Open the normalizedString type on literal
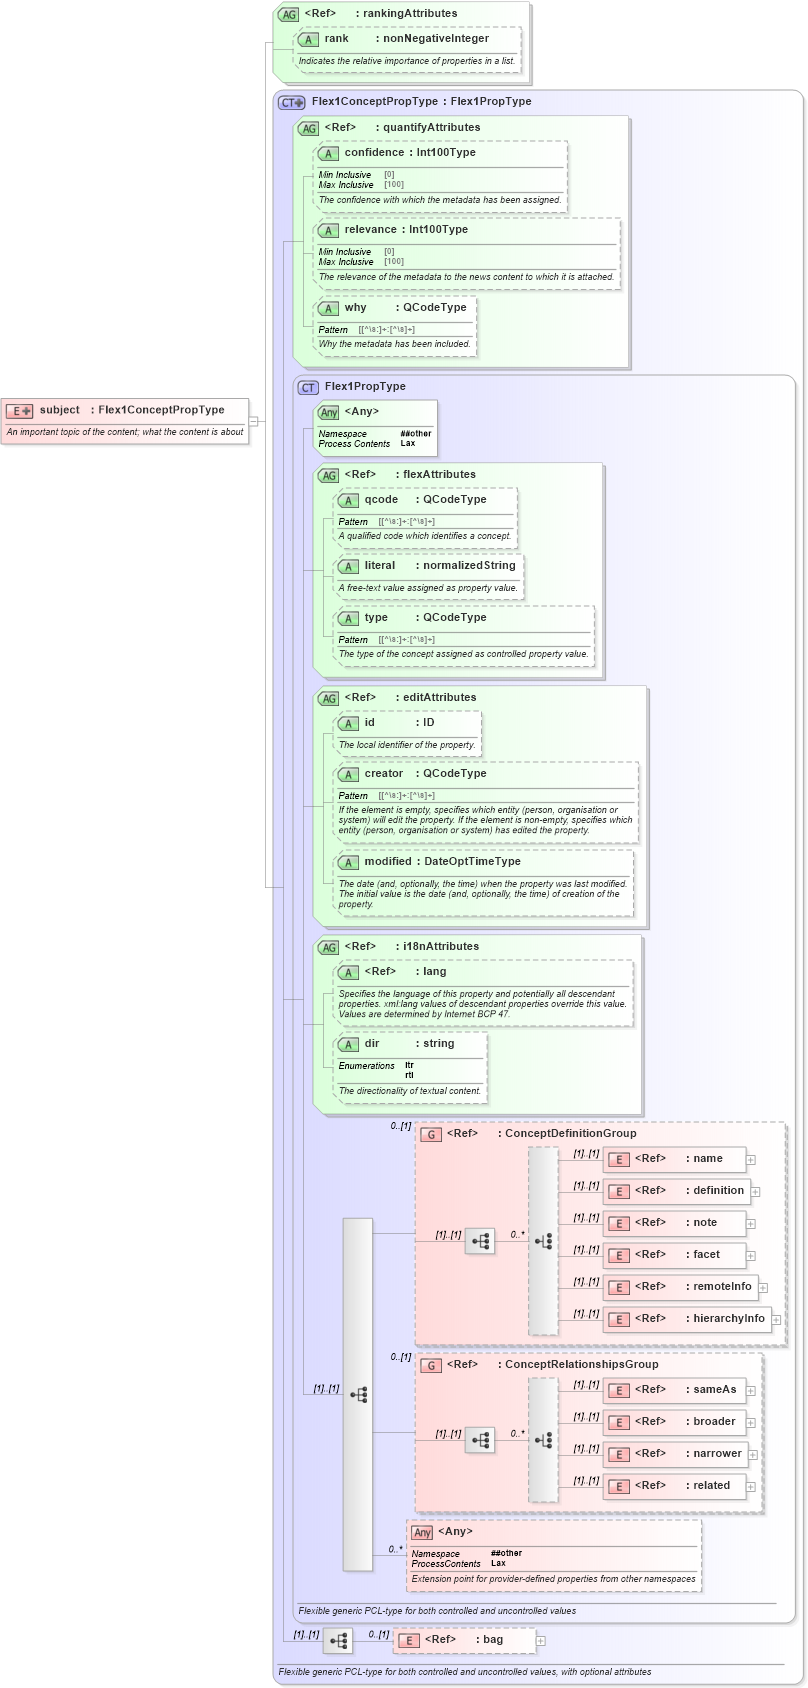 (469, 566)
